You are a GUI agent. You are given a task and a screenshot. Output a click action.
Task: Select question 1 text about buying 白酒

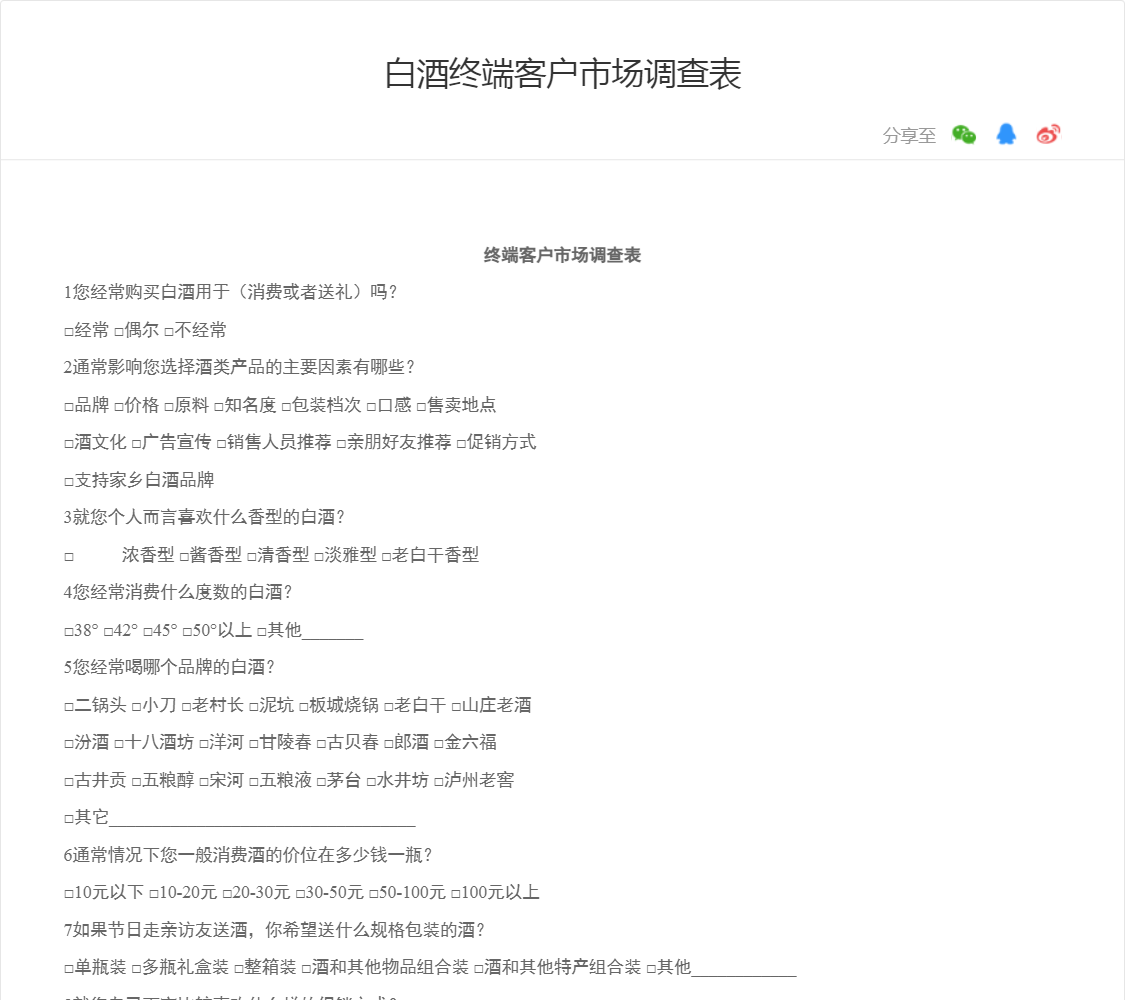tap(230, 292)
